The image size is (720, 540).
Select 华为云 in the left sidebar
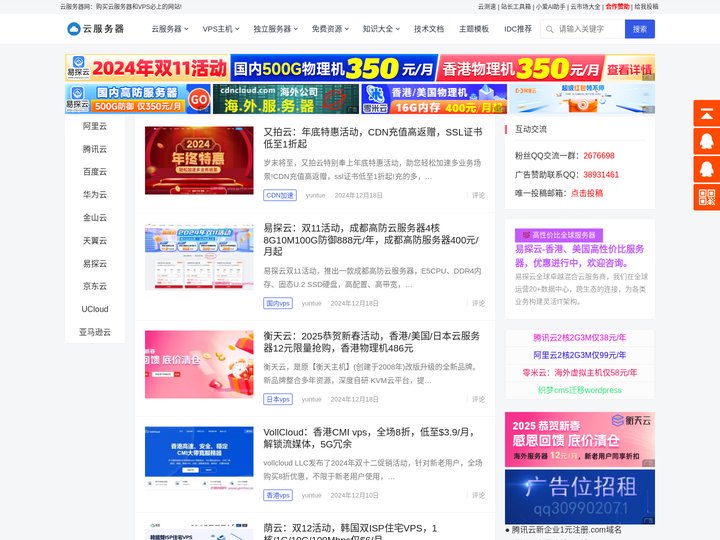(95, 195)
